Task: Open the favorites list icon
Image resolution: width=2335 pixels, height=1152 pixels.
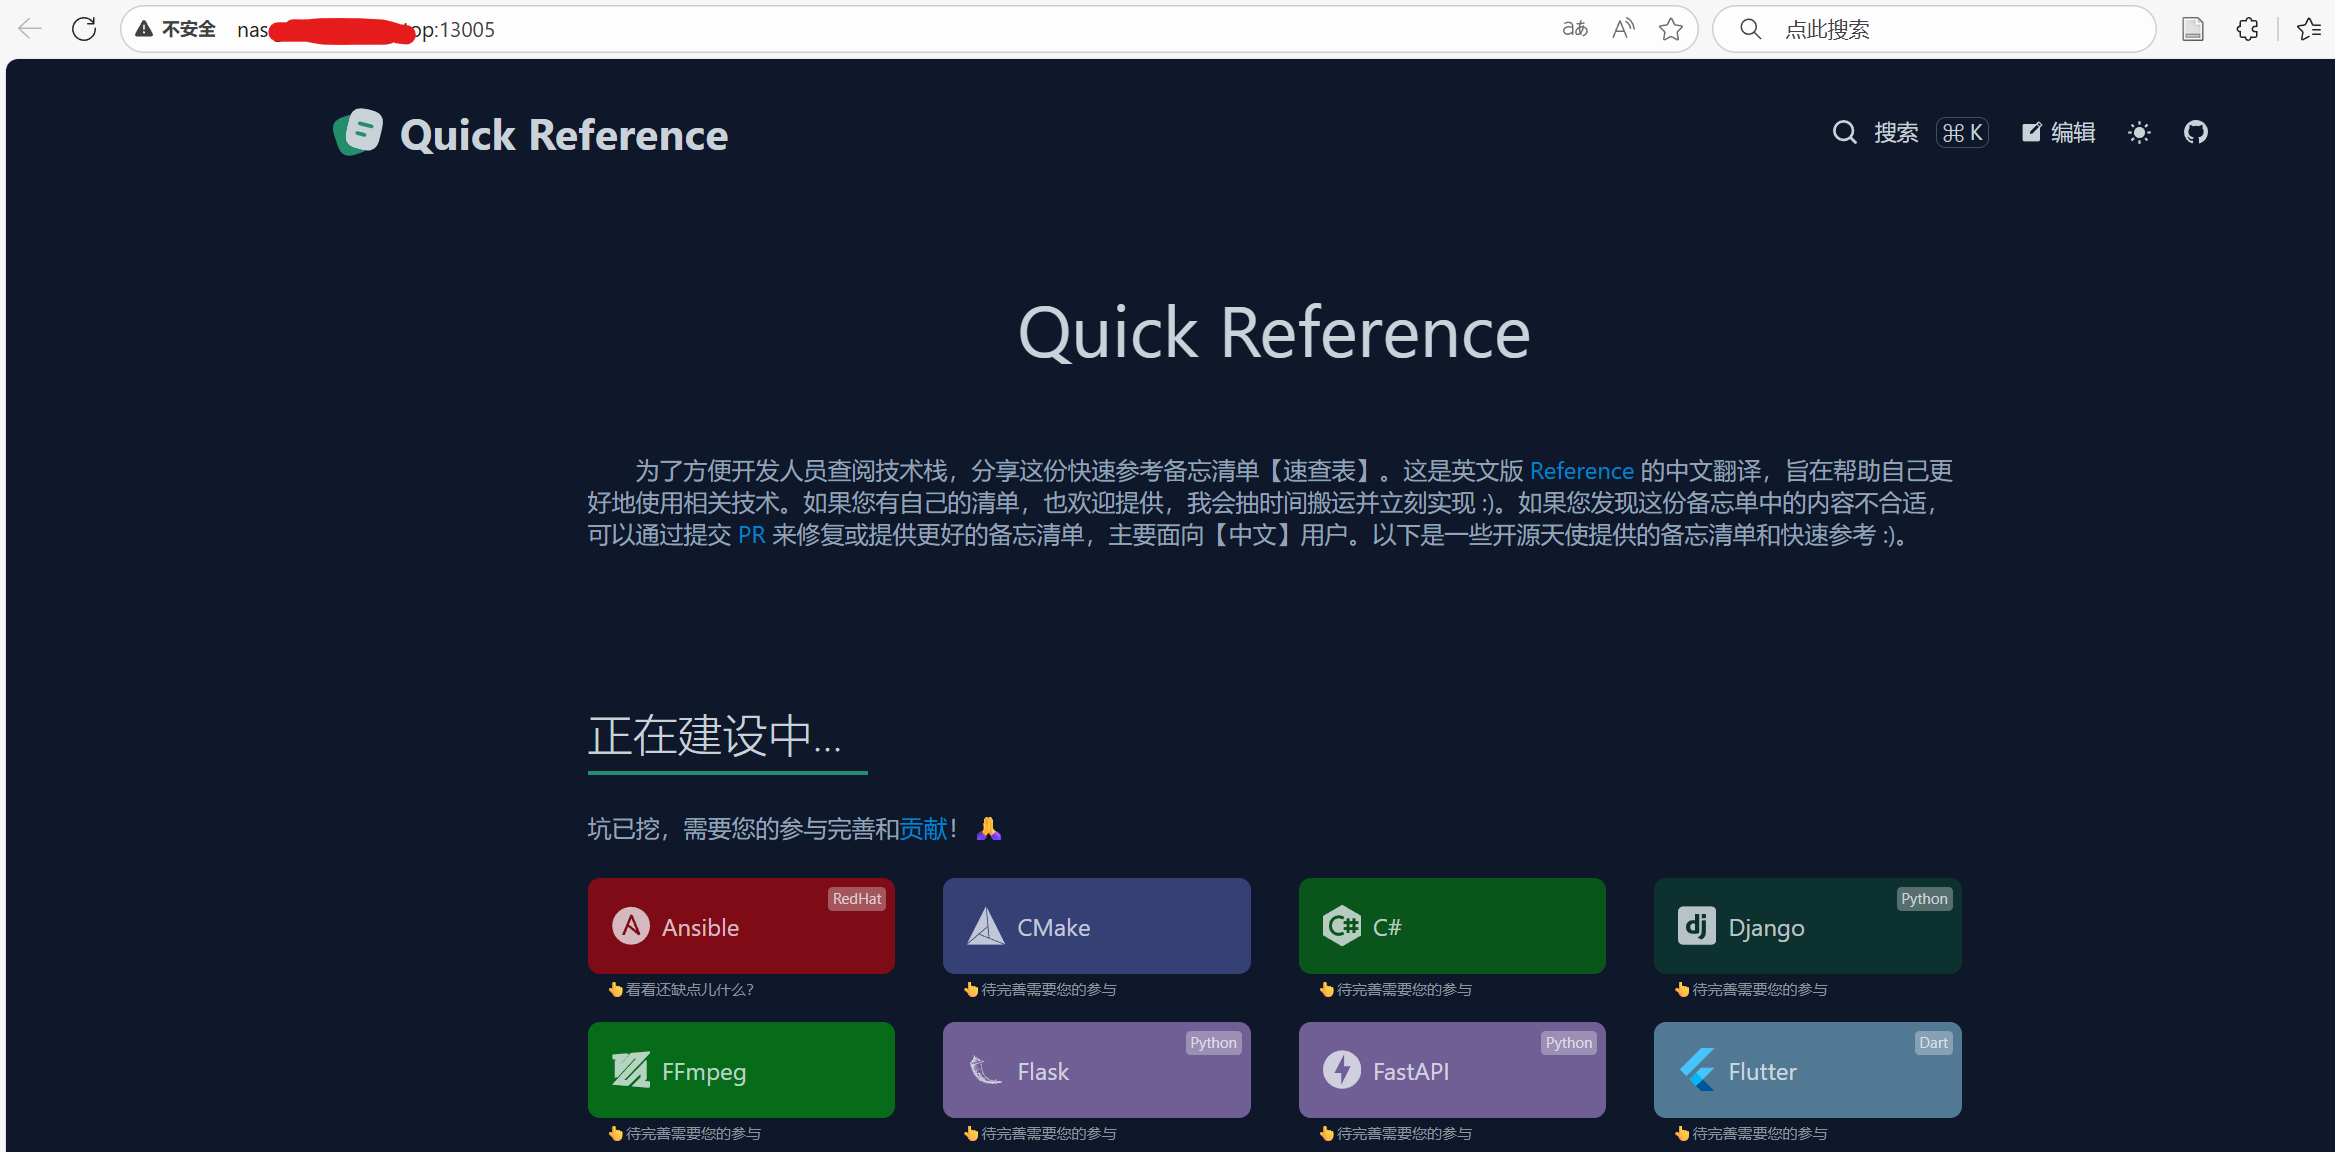Action: tap(2309, 29)
